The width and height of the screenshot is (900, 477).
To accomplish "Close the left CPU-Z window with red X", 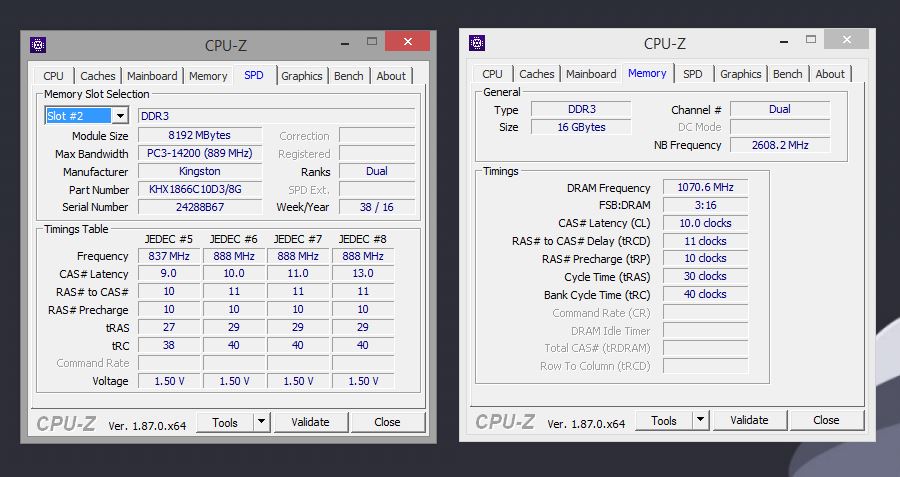I will click(x=408, y=41).
